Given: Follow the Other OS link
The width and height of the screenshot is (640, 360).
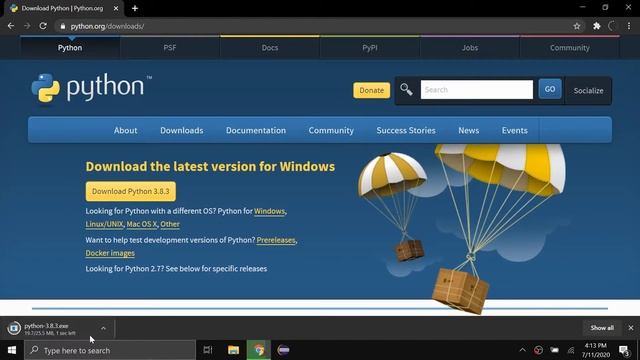Looking at the screenshot, I should coord(170,224).
